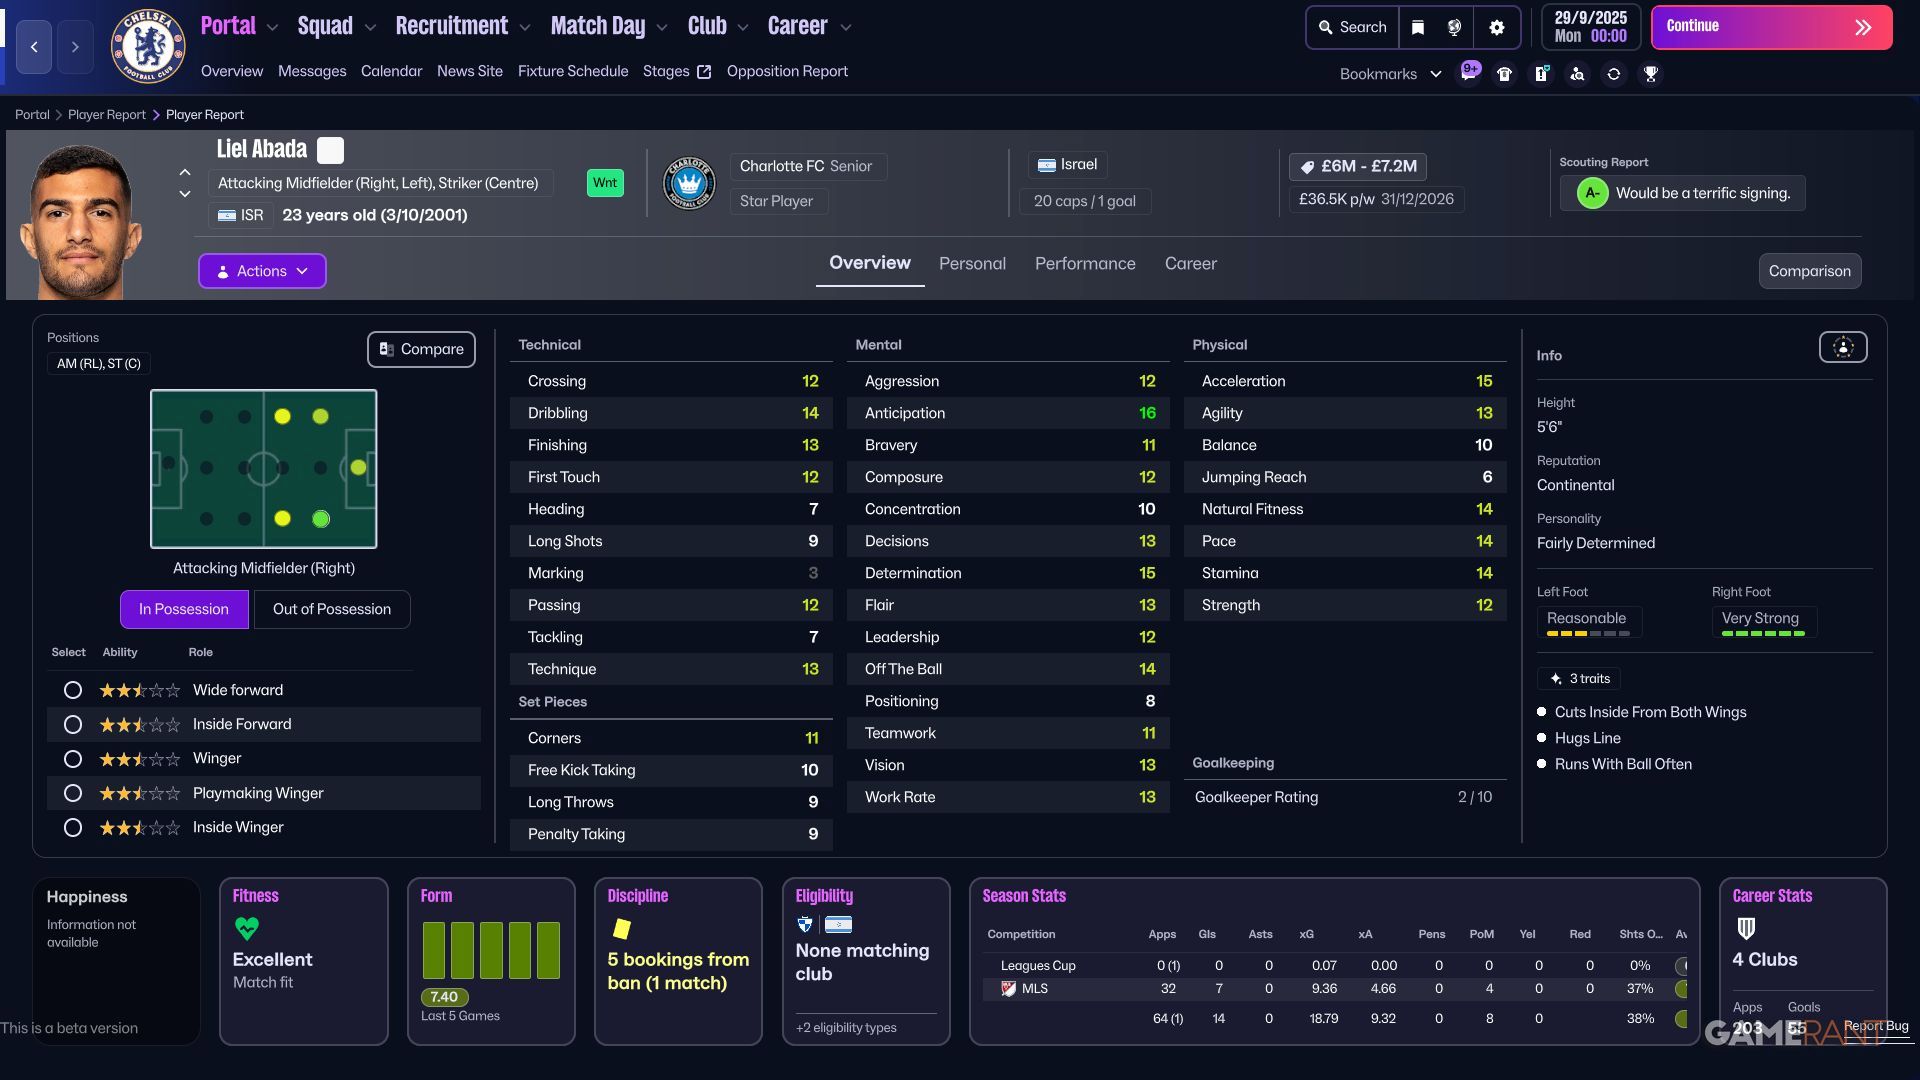Open the Actions dropdown
1920x1080 pixels.
point(261,270)
